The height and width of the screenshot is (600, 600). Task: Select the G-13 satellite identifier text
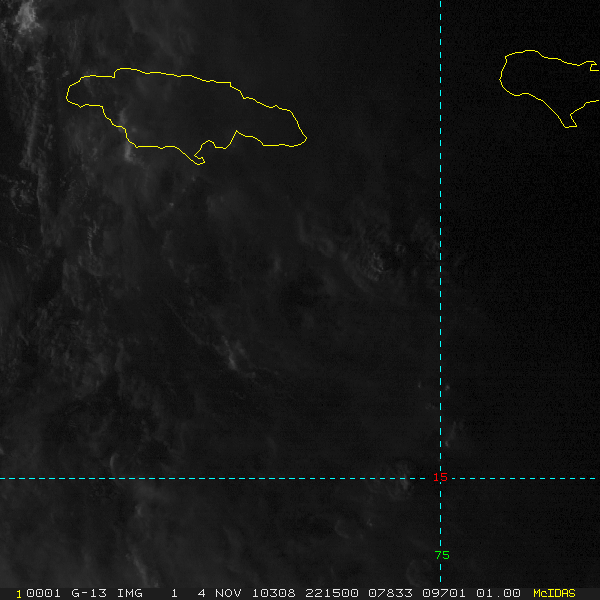pyautogui.click(x=88, y=593)
